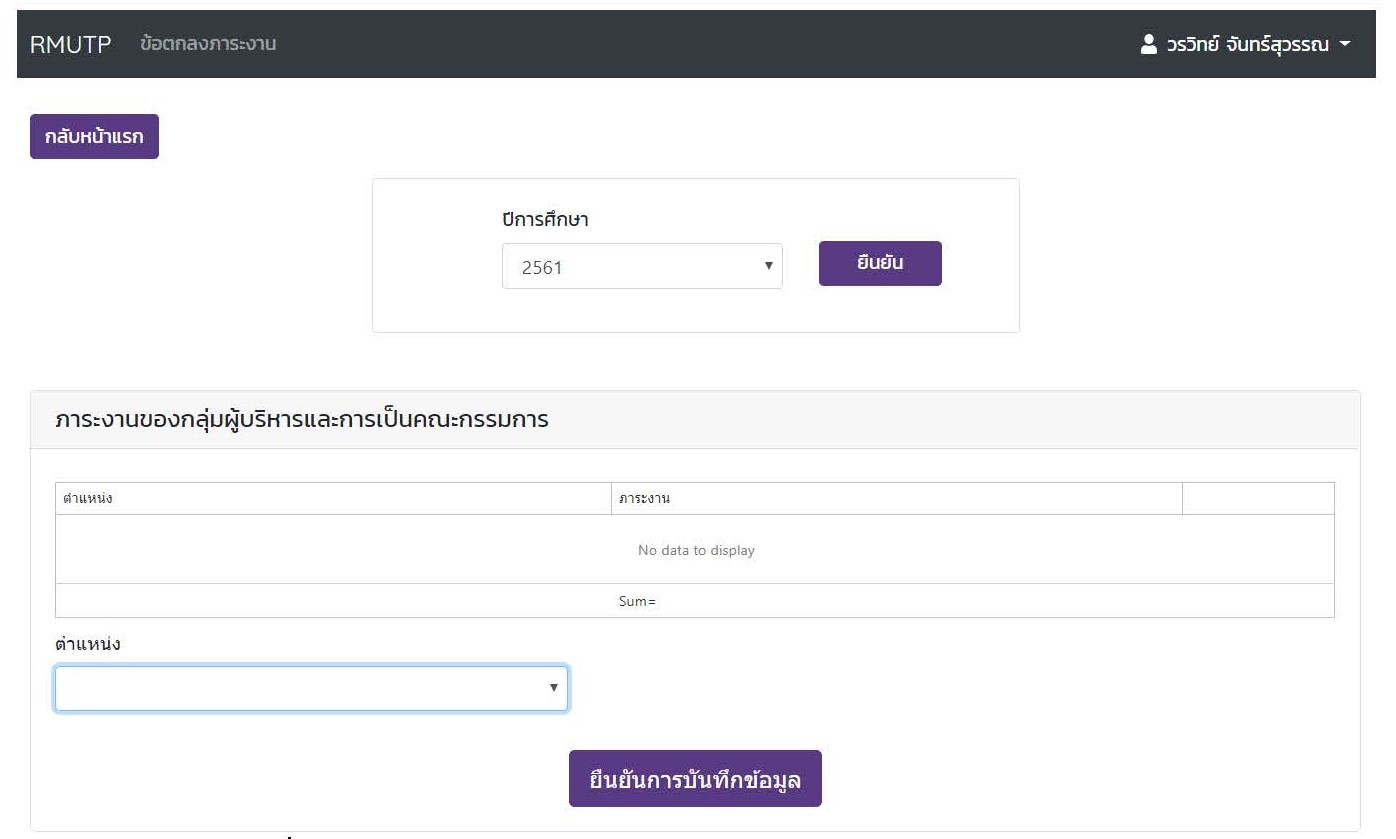Click the Sum= footer cell

[x=637, y=602]
